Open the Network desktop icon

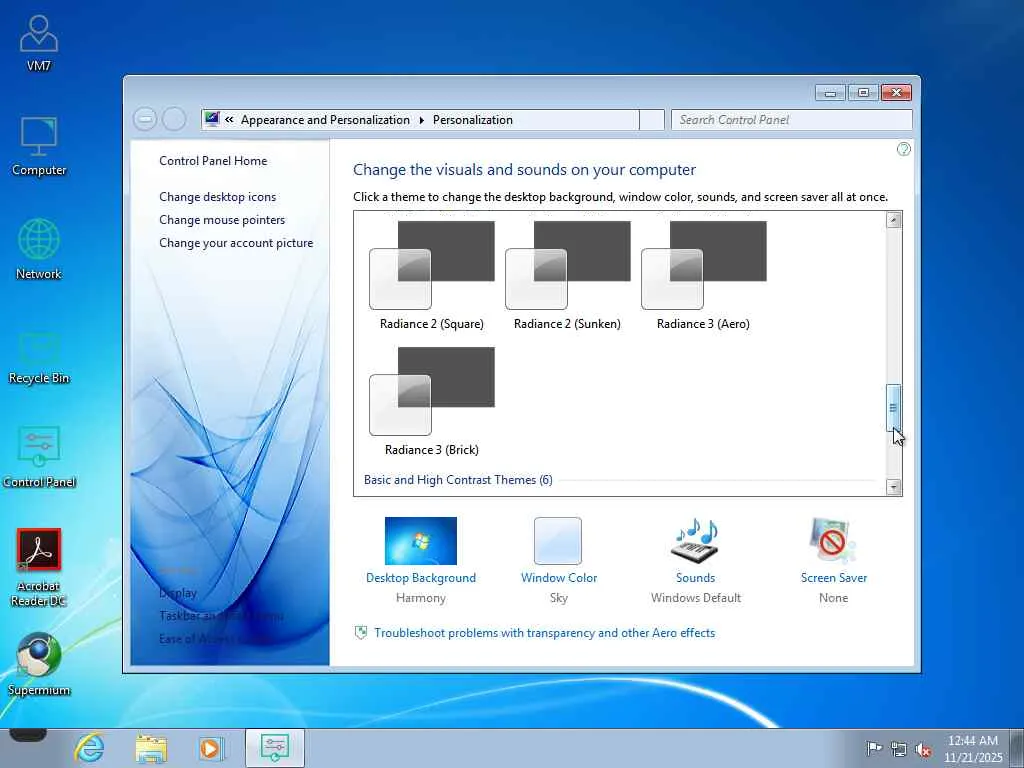tap(39, 249)
